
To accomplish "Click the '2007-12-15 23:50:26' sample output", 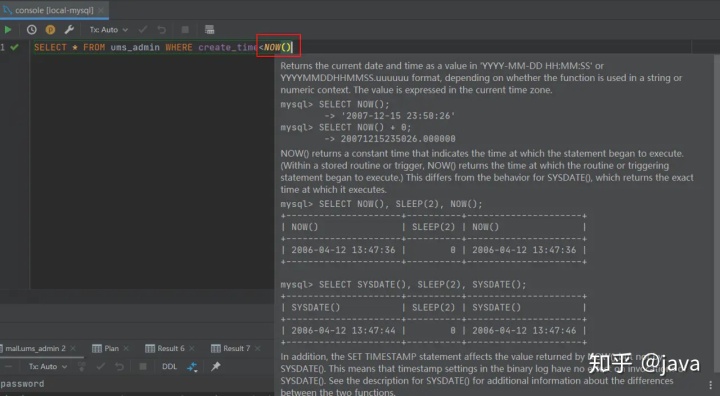I will [x=398, y=116].
